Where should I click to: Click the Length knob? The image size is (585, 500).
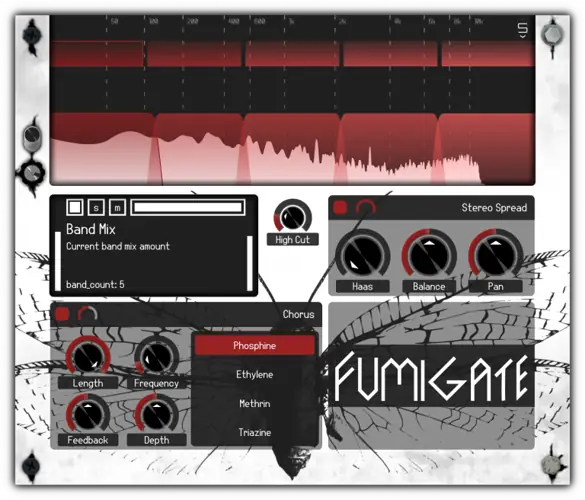pyautogui.click(x=88, y=356)
